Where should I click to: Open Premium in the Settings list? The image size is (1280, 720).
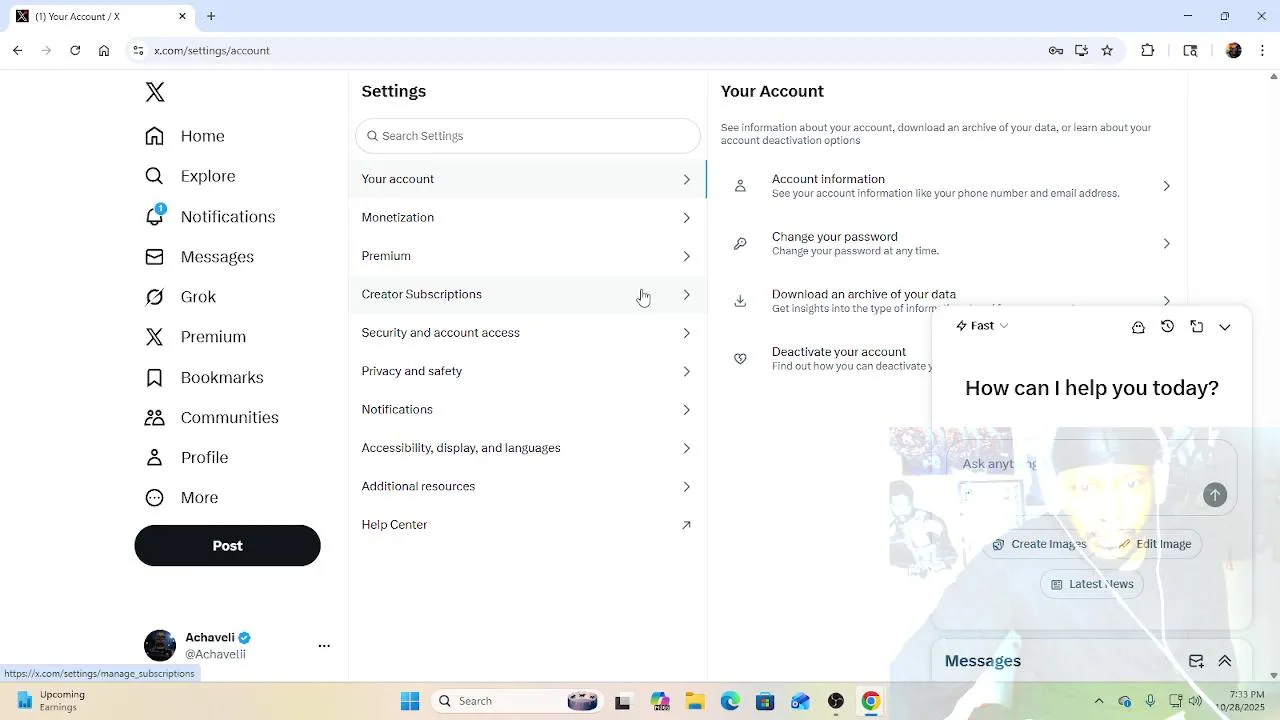pyautogui.click(x=527, y=256)
